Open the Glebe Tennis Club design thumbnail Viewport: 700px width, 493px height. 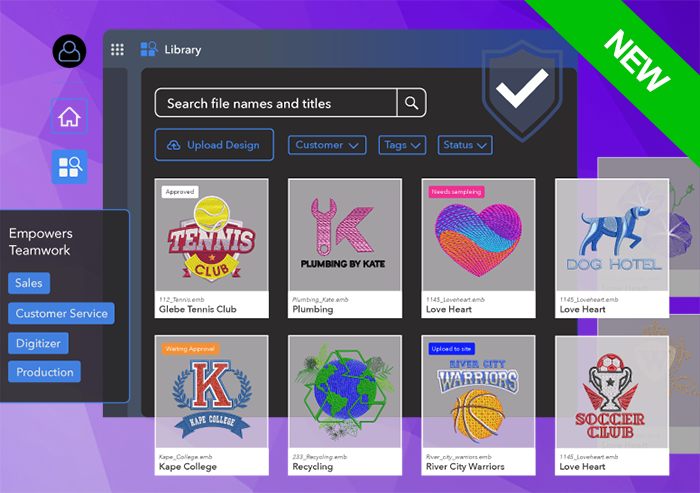coord(211,237)
